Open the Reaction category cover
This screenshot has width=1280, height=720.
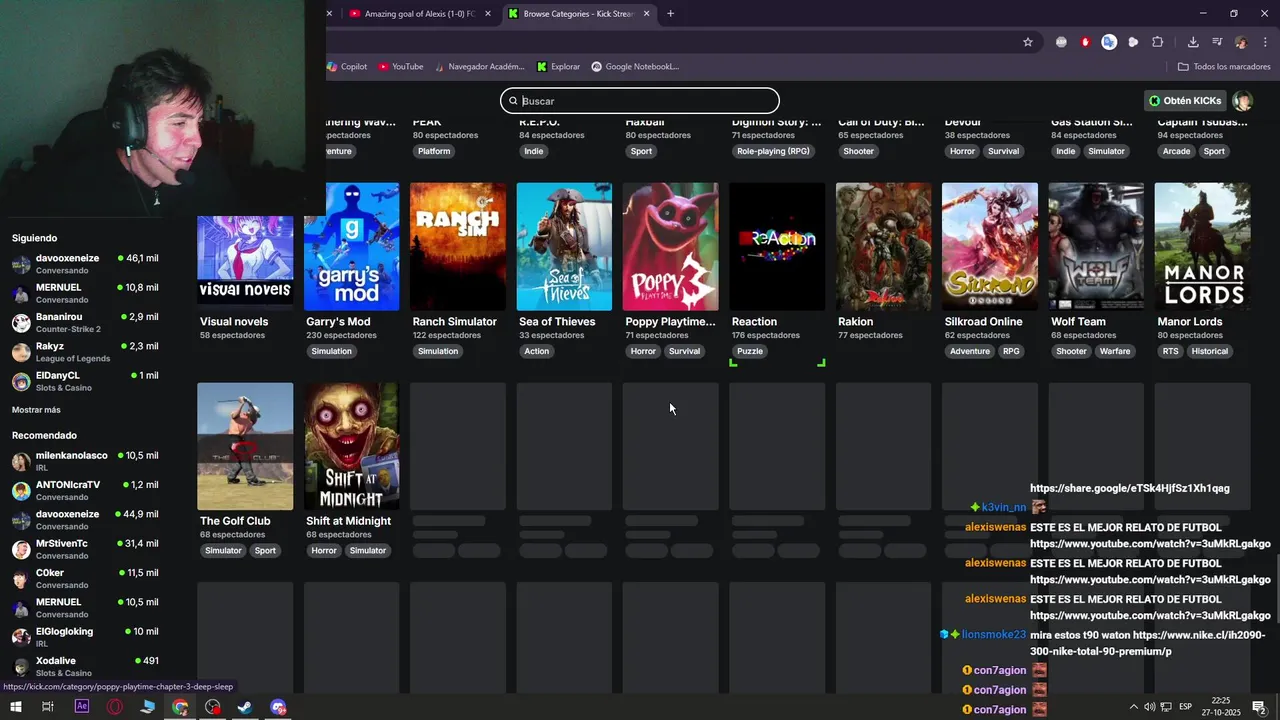coord(777,246)
